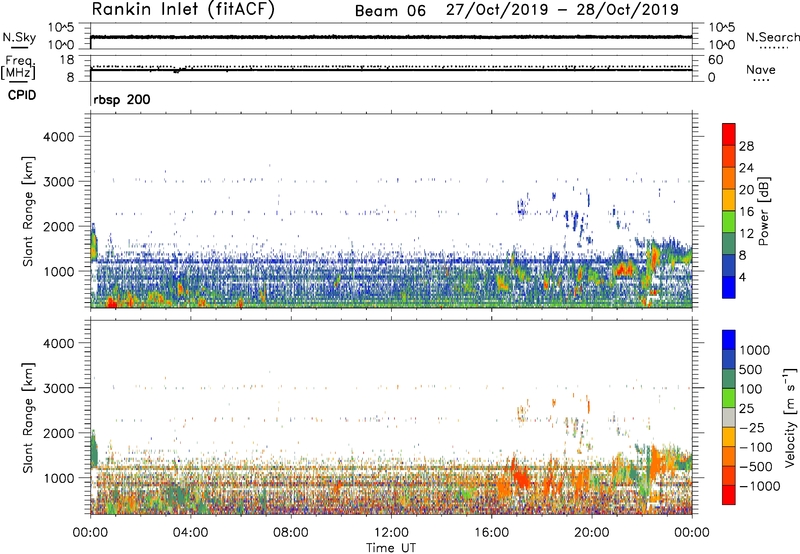The width and height of the screenshot is (800, 554).
Task: Click the '-100' velocity colorbar value
Action: coord(755,447)
